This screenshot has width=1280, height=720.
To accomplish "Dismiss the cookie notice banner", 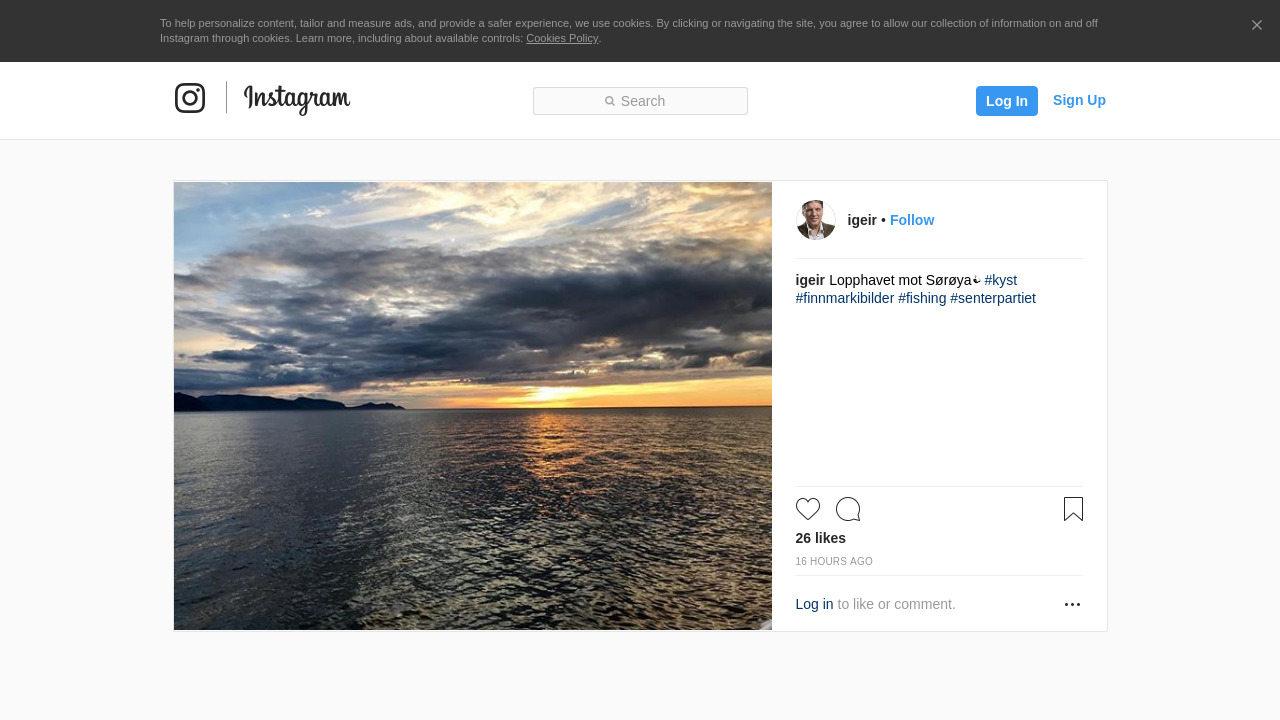I will (1256, 25).
